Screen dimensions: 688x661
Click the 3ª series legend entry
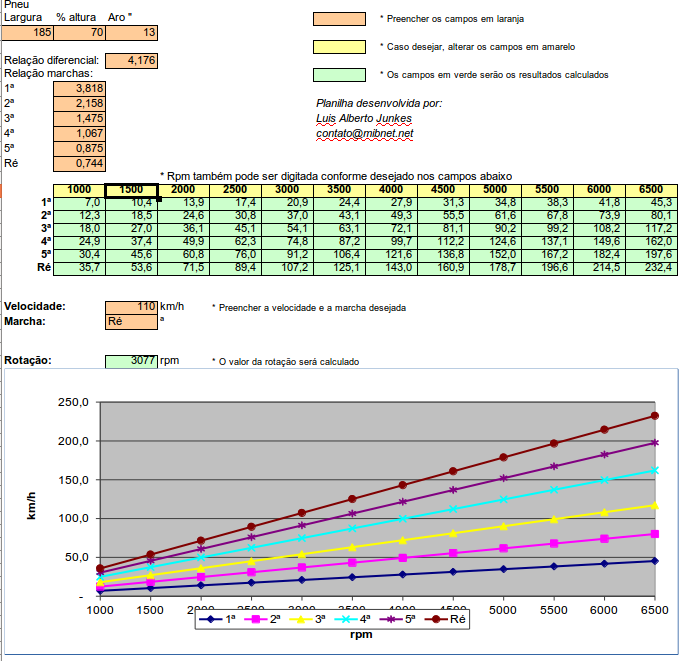[307, 619]
